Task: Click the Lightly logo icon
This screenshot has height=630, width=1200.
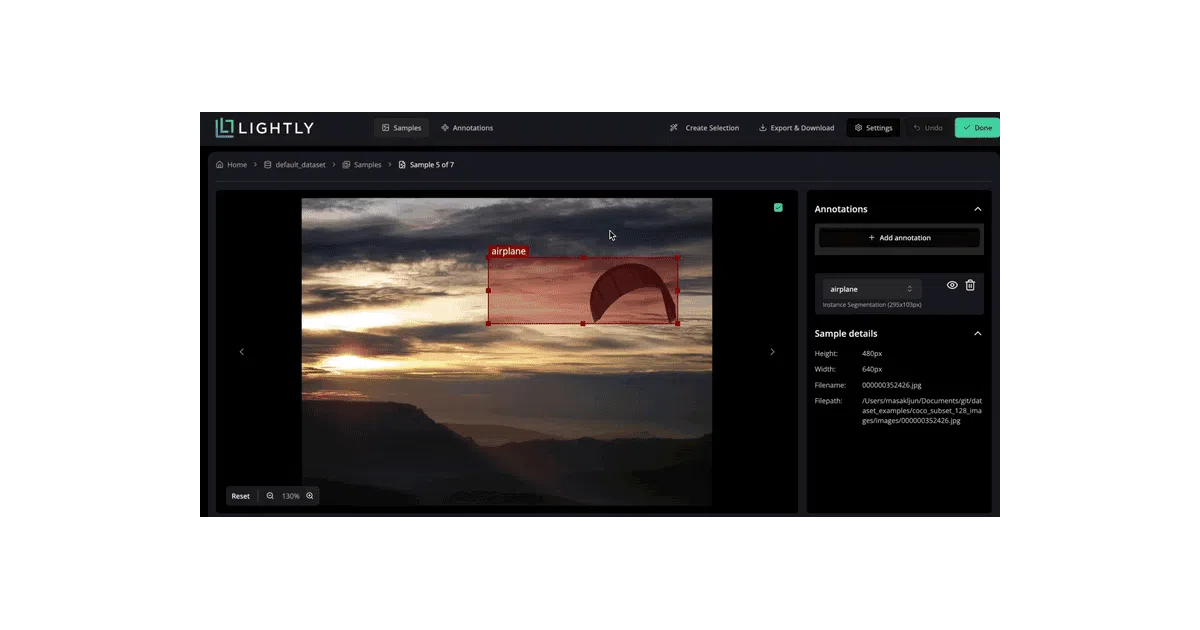Action: [225, 128]
